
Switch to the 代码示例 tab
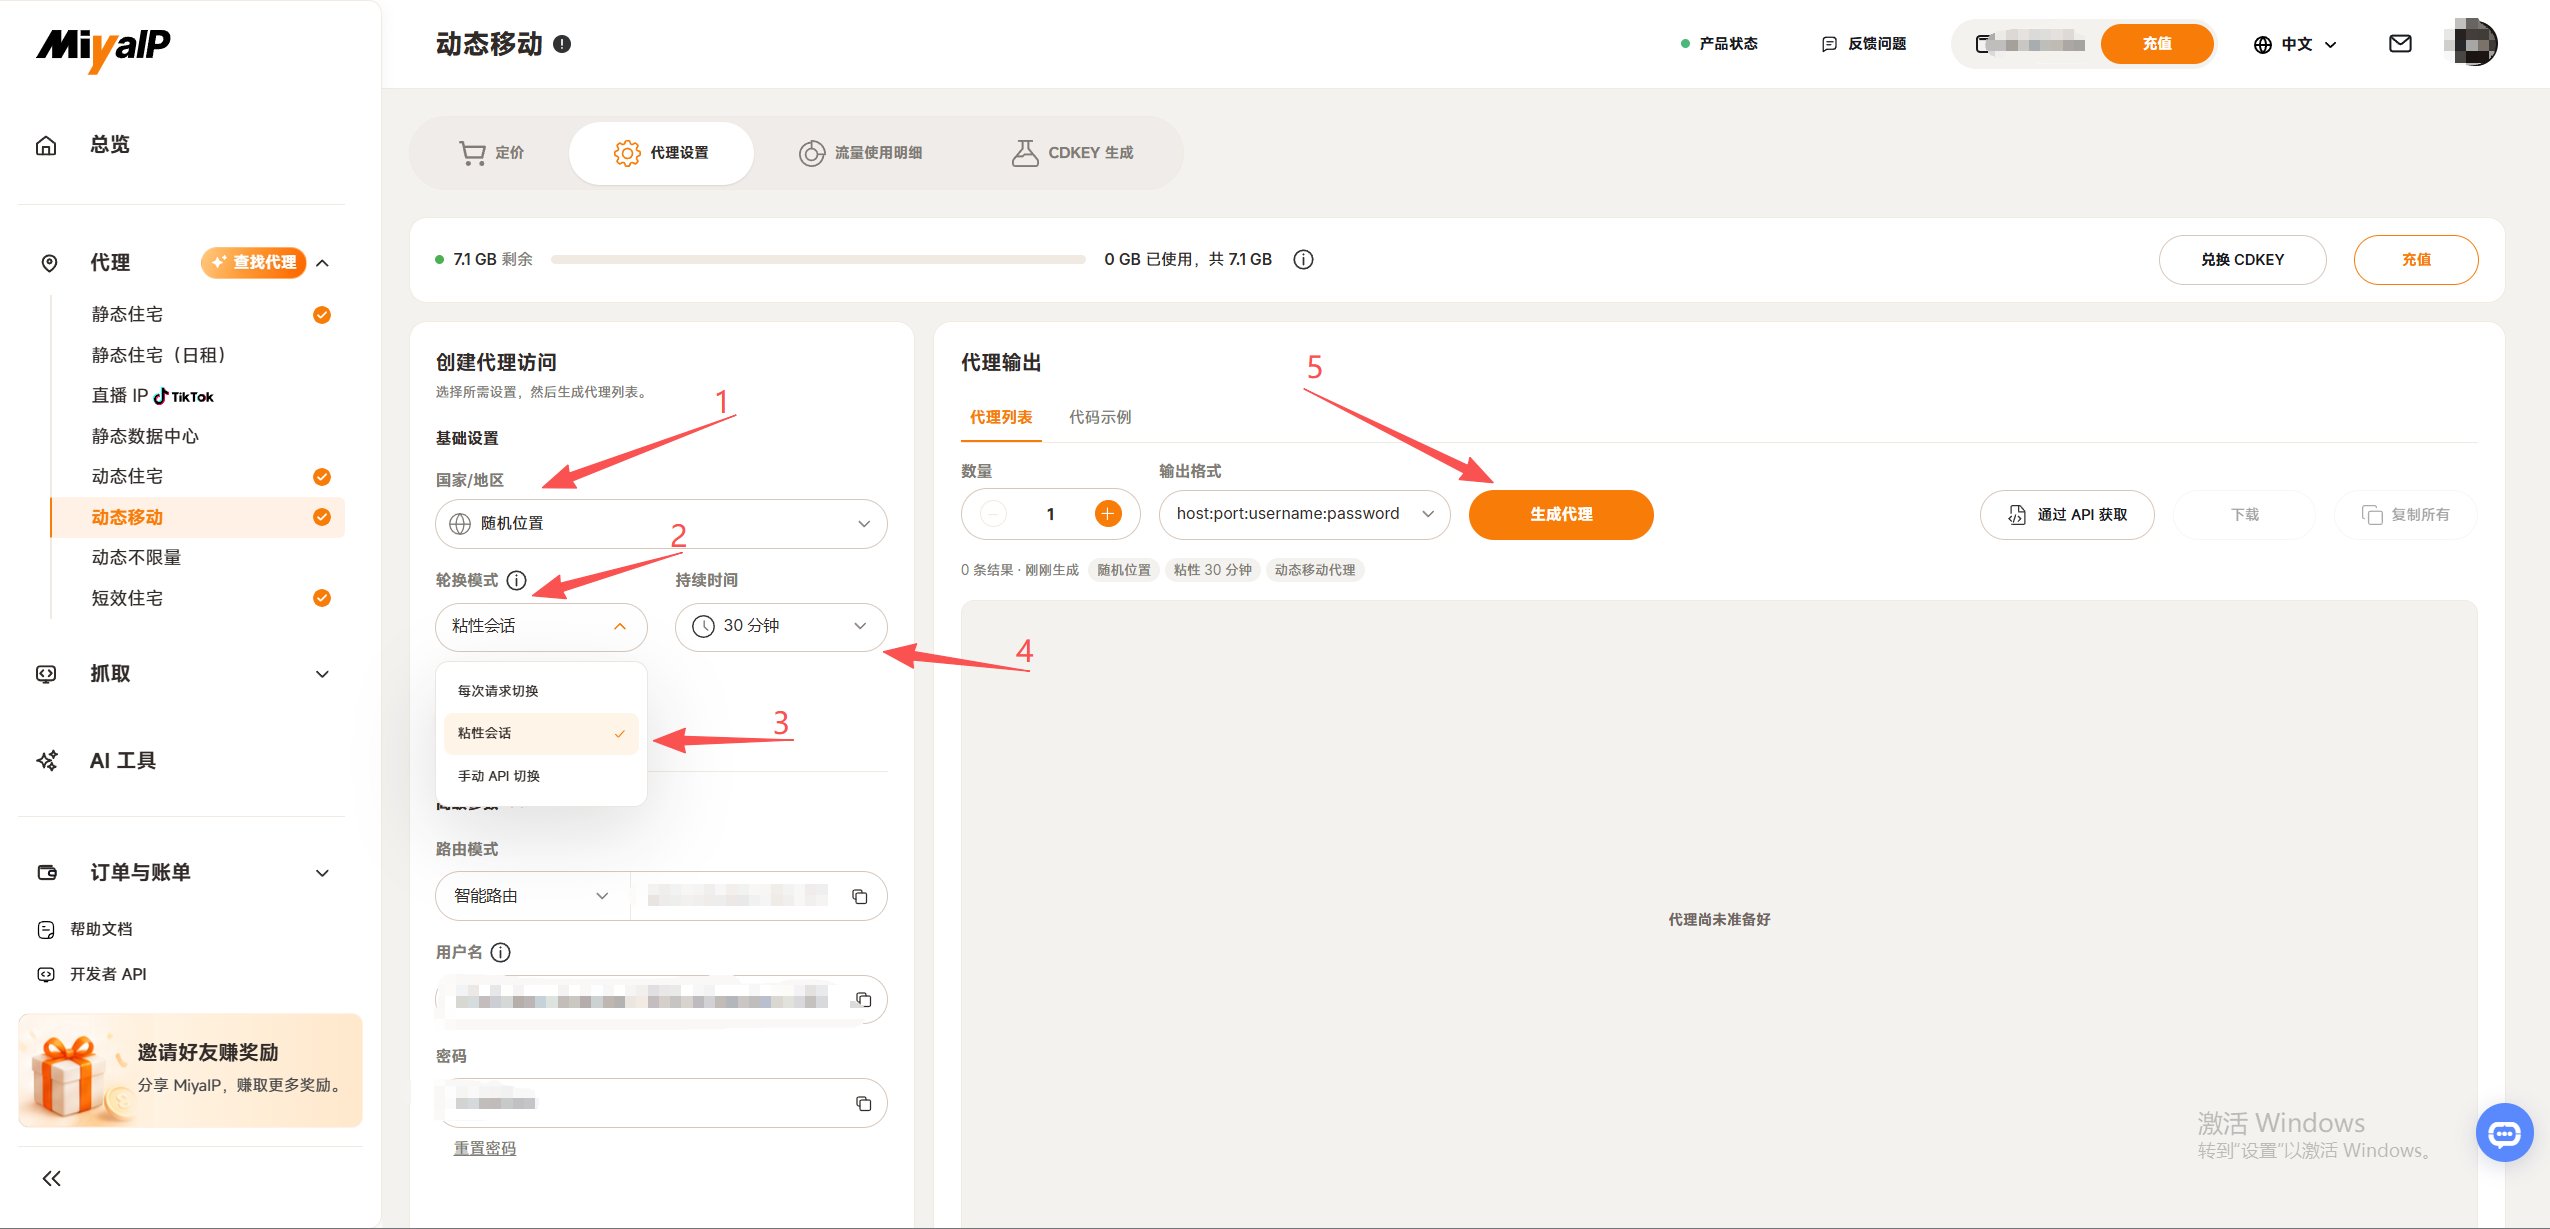[x=1100, y=417]
